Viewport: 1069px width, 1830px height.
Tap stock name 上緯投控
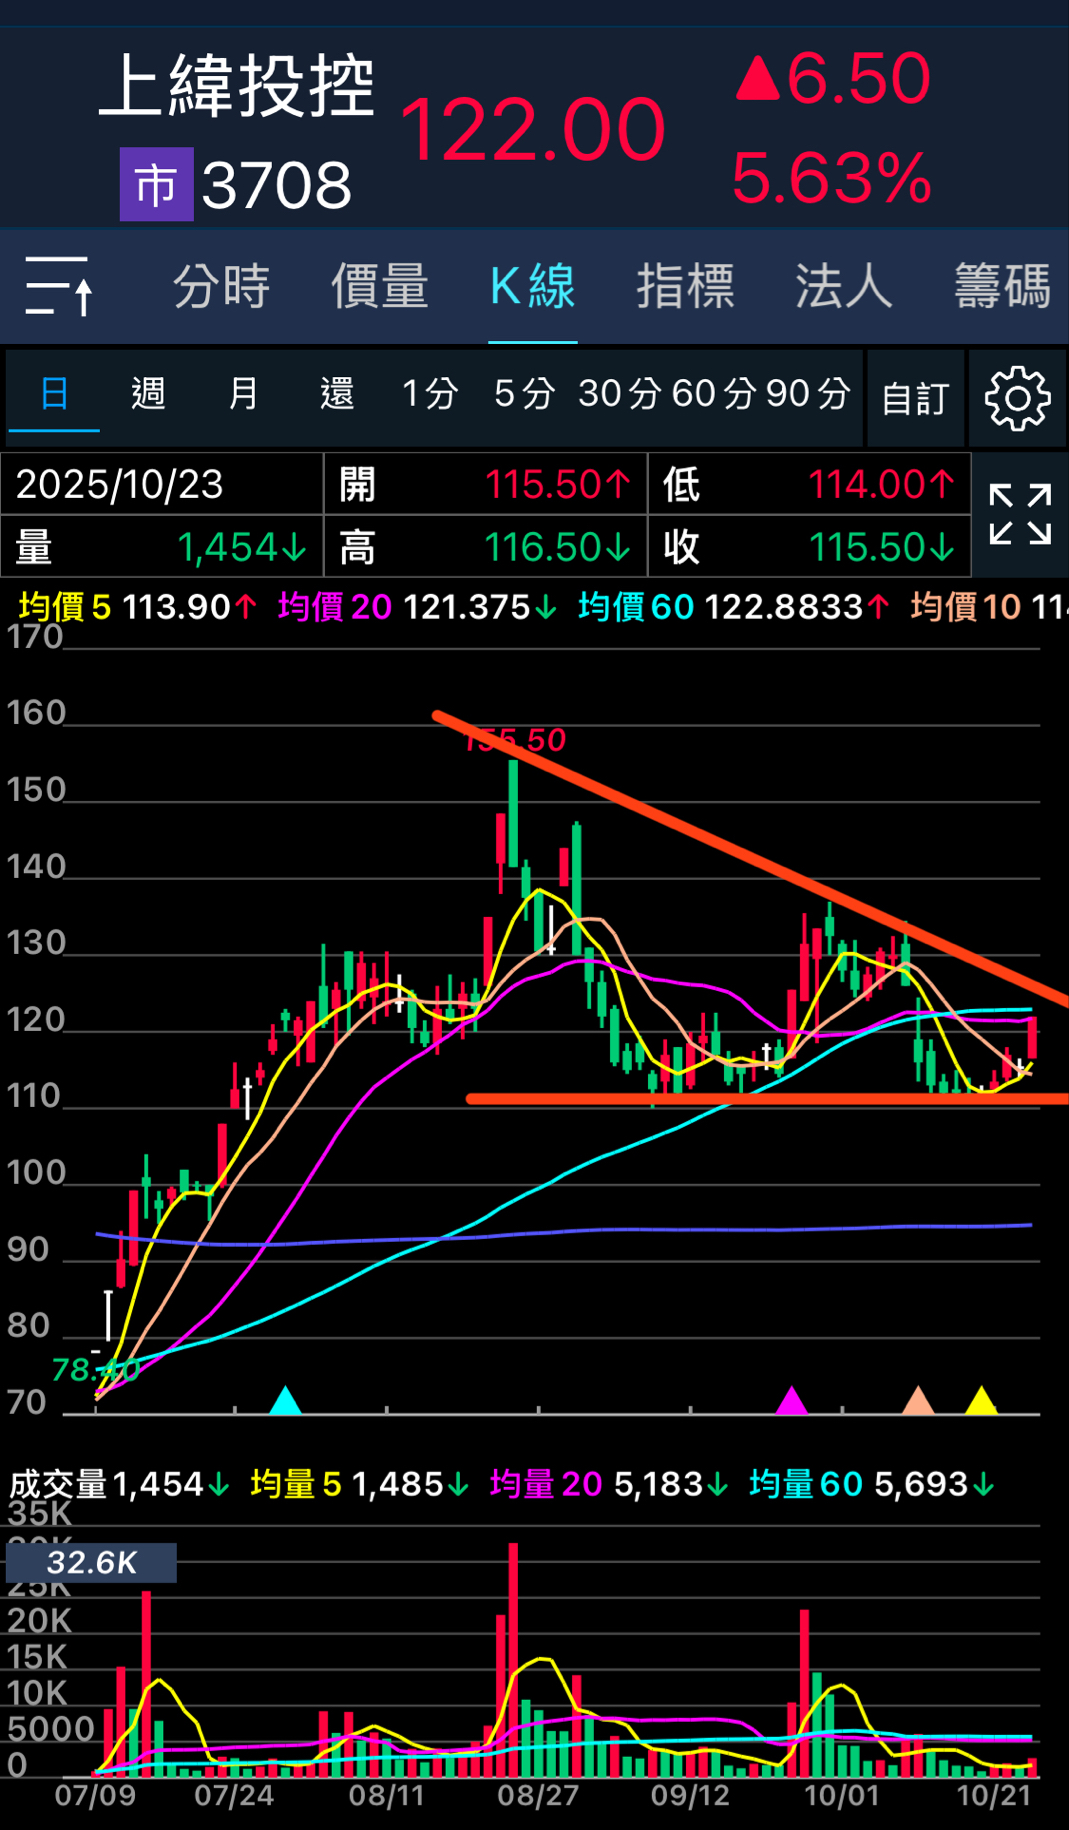237,85
